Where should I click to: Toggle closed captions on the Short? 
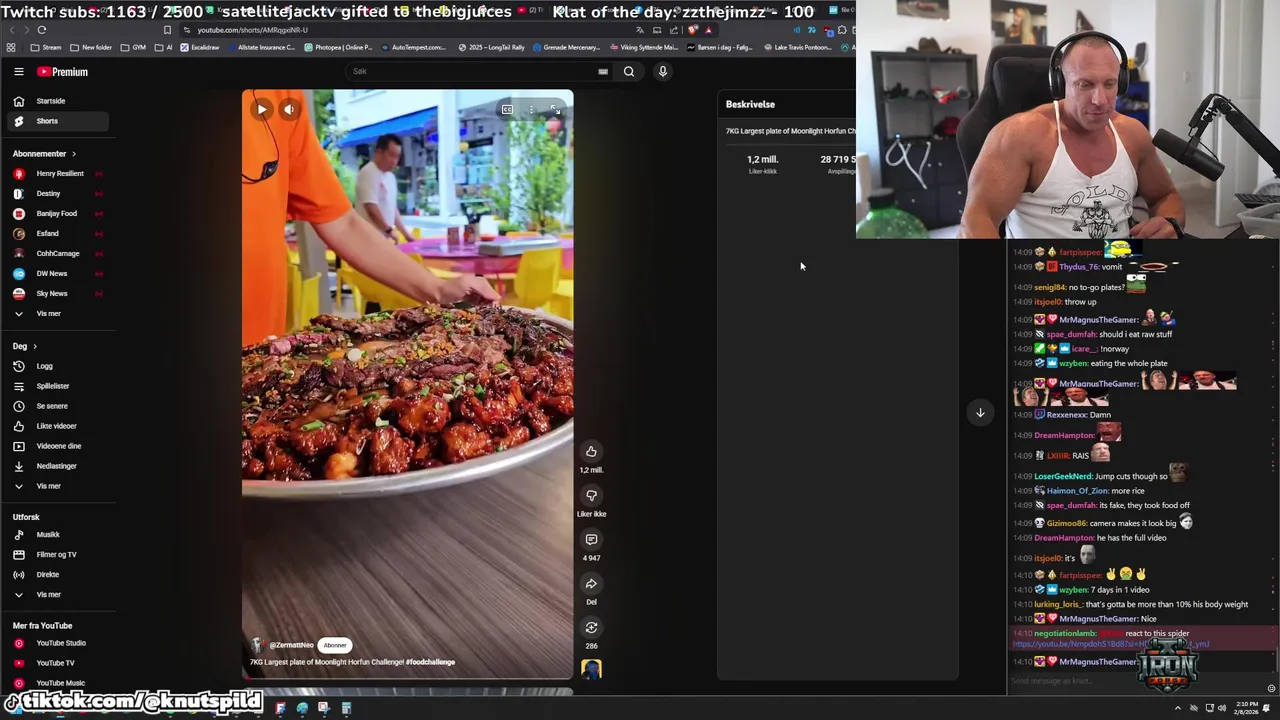coord(507,109)
